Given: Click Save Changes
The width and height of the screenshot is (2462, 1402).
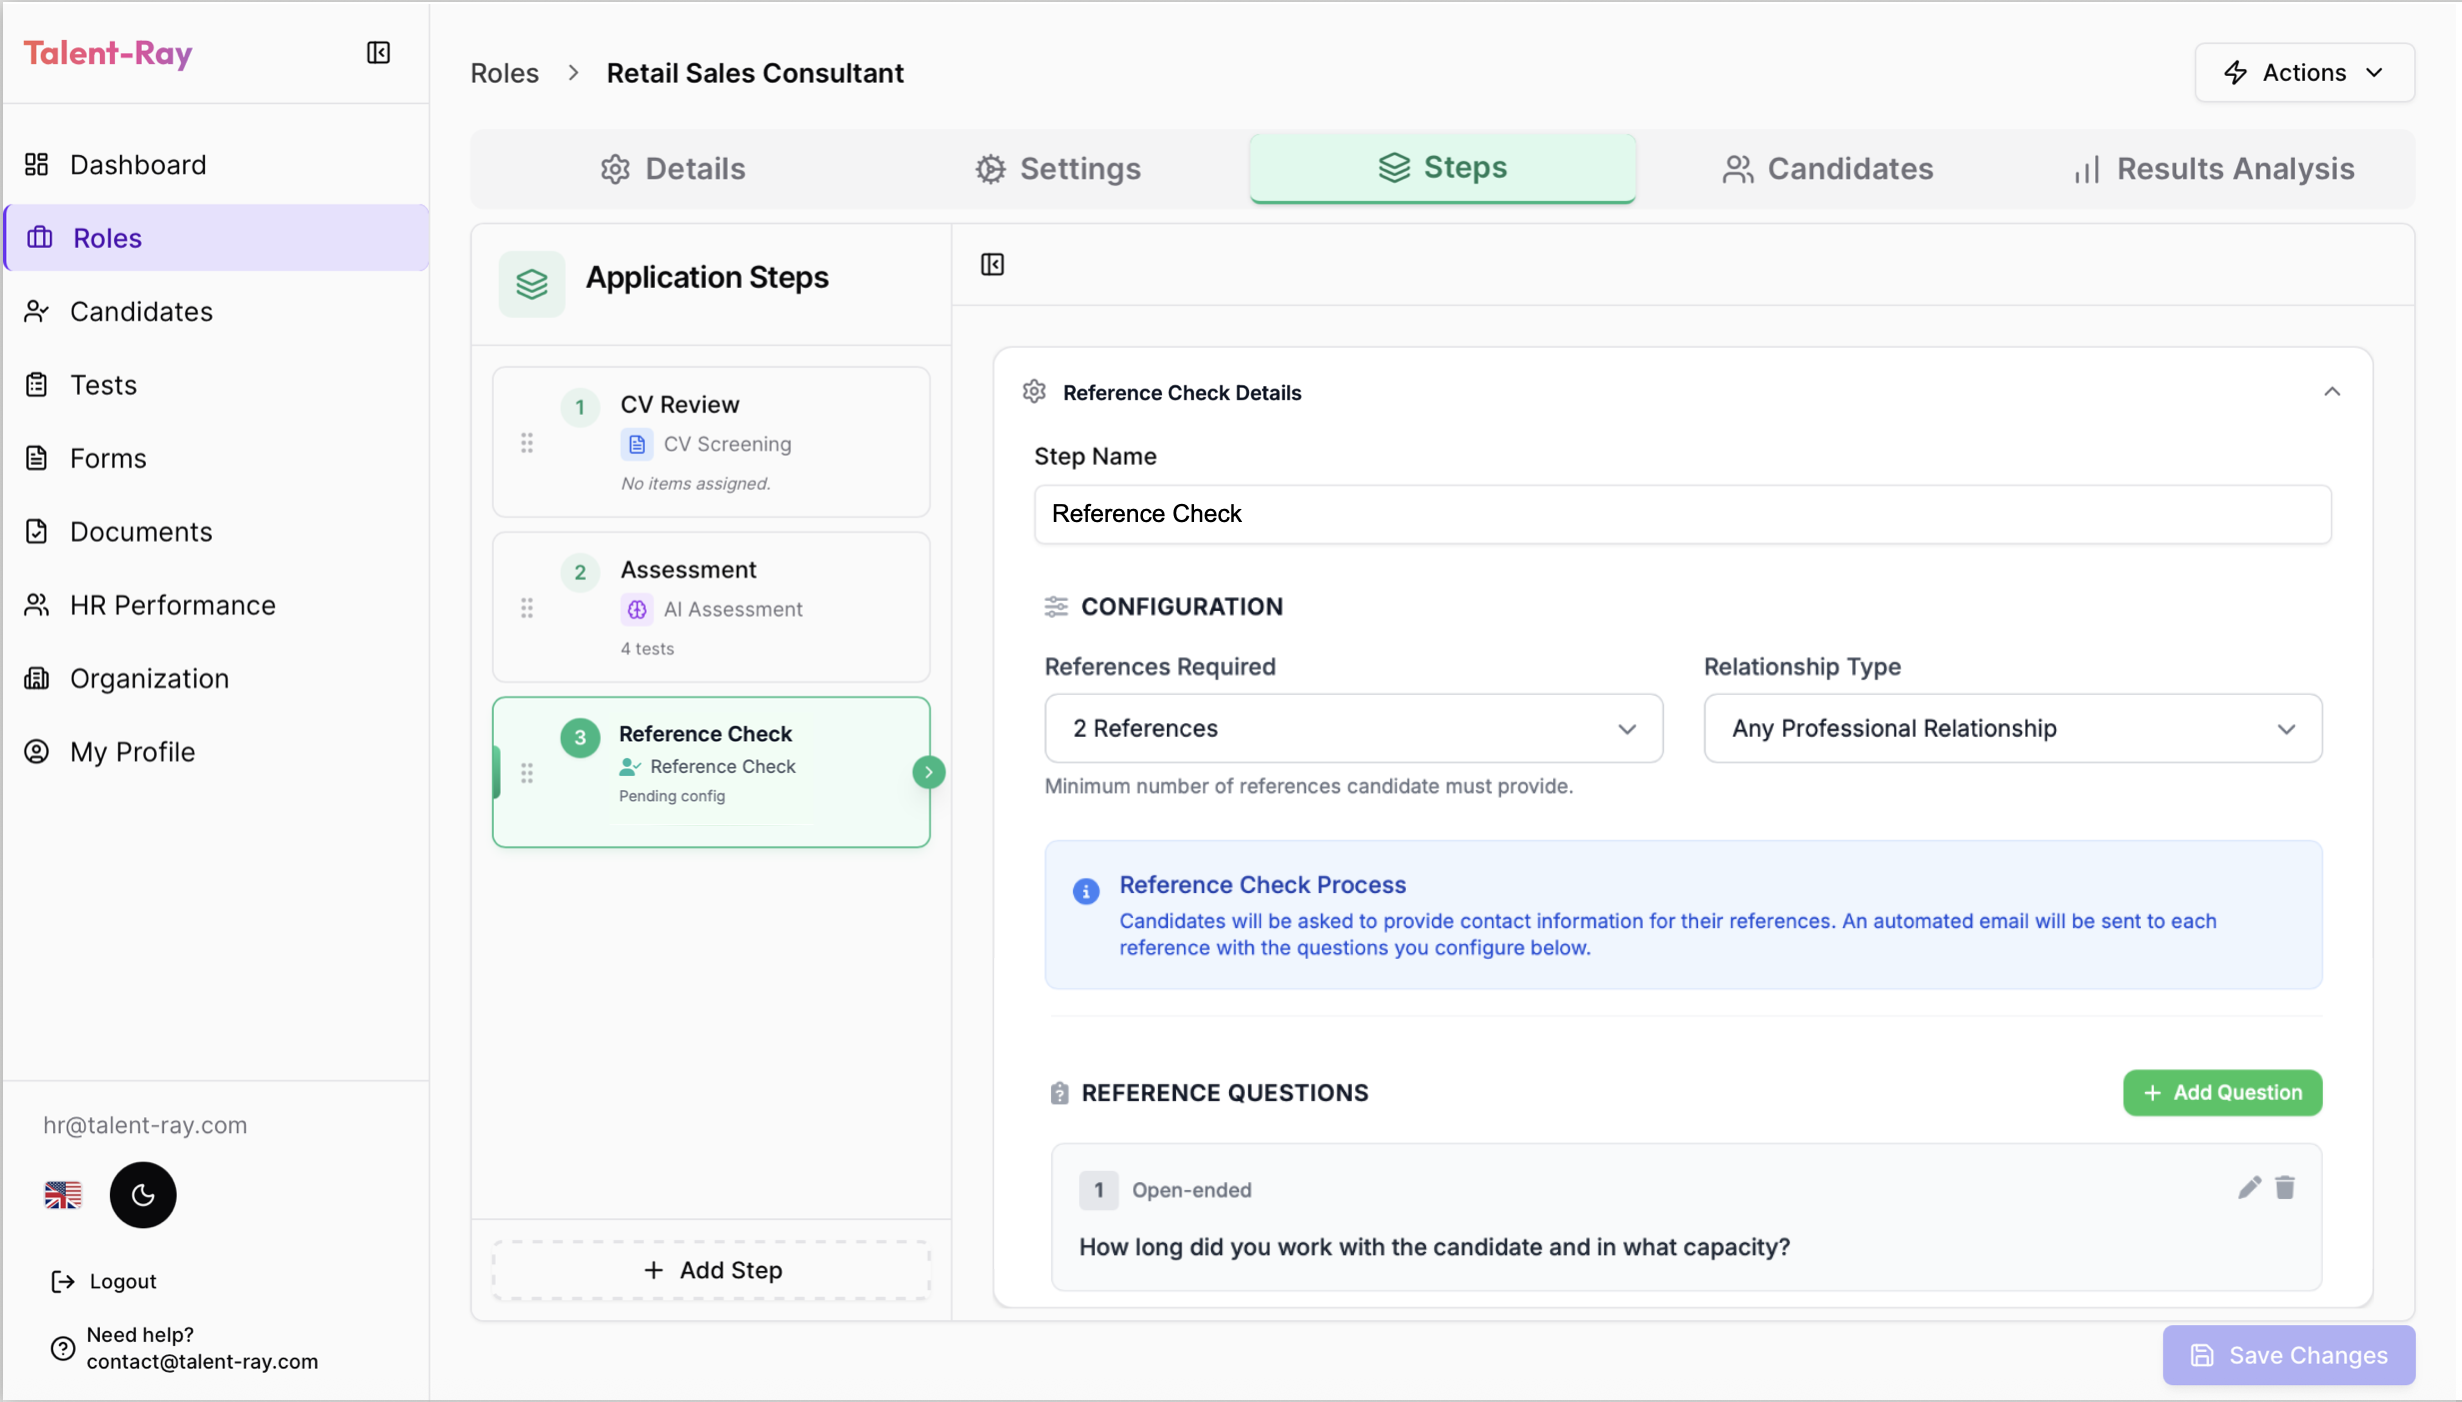Looking at the screenshot, I should (2288, 1355).
